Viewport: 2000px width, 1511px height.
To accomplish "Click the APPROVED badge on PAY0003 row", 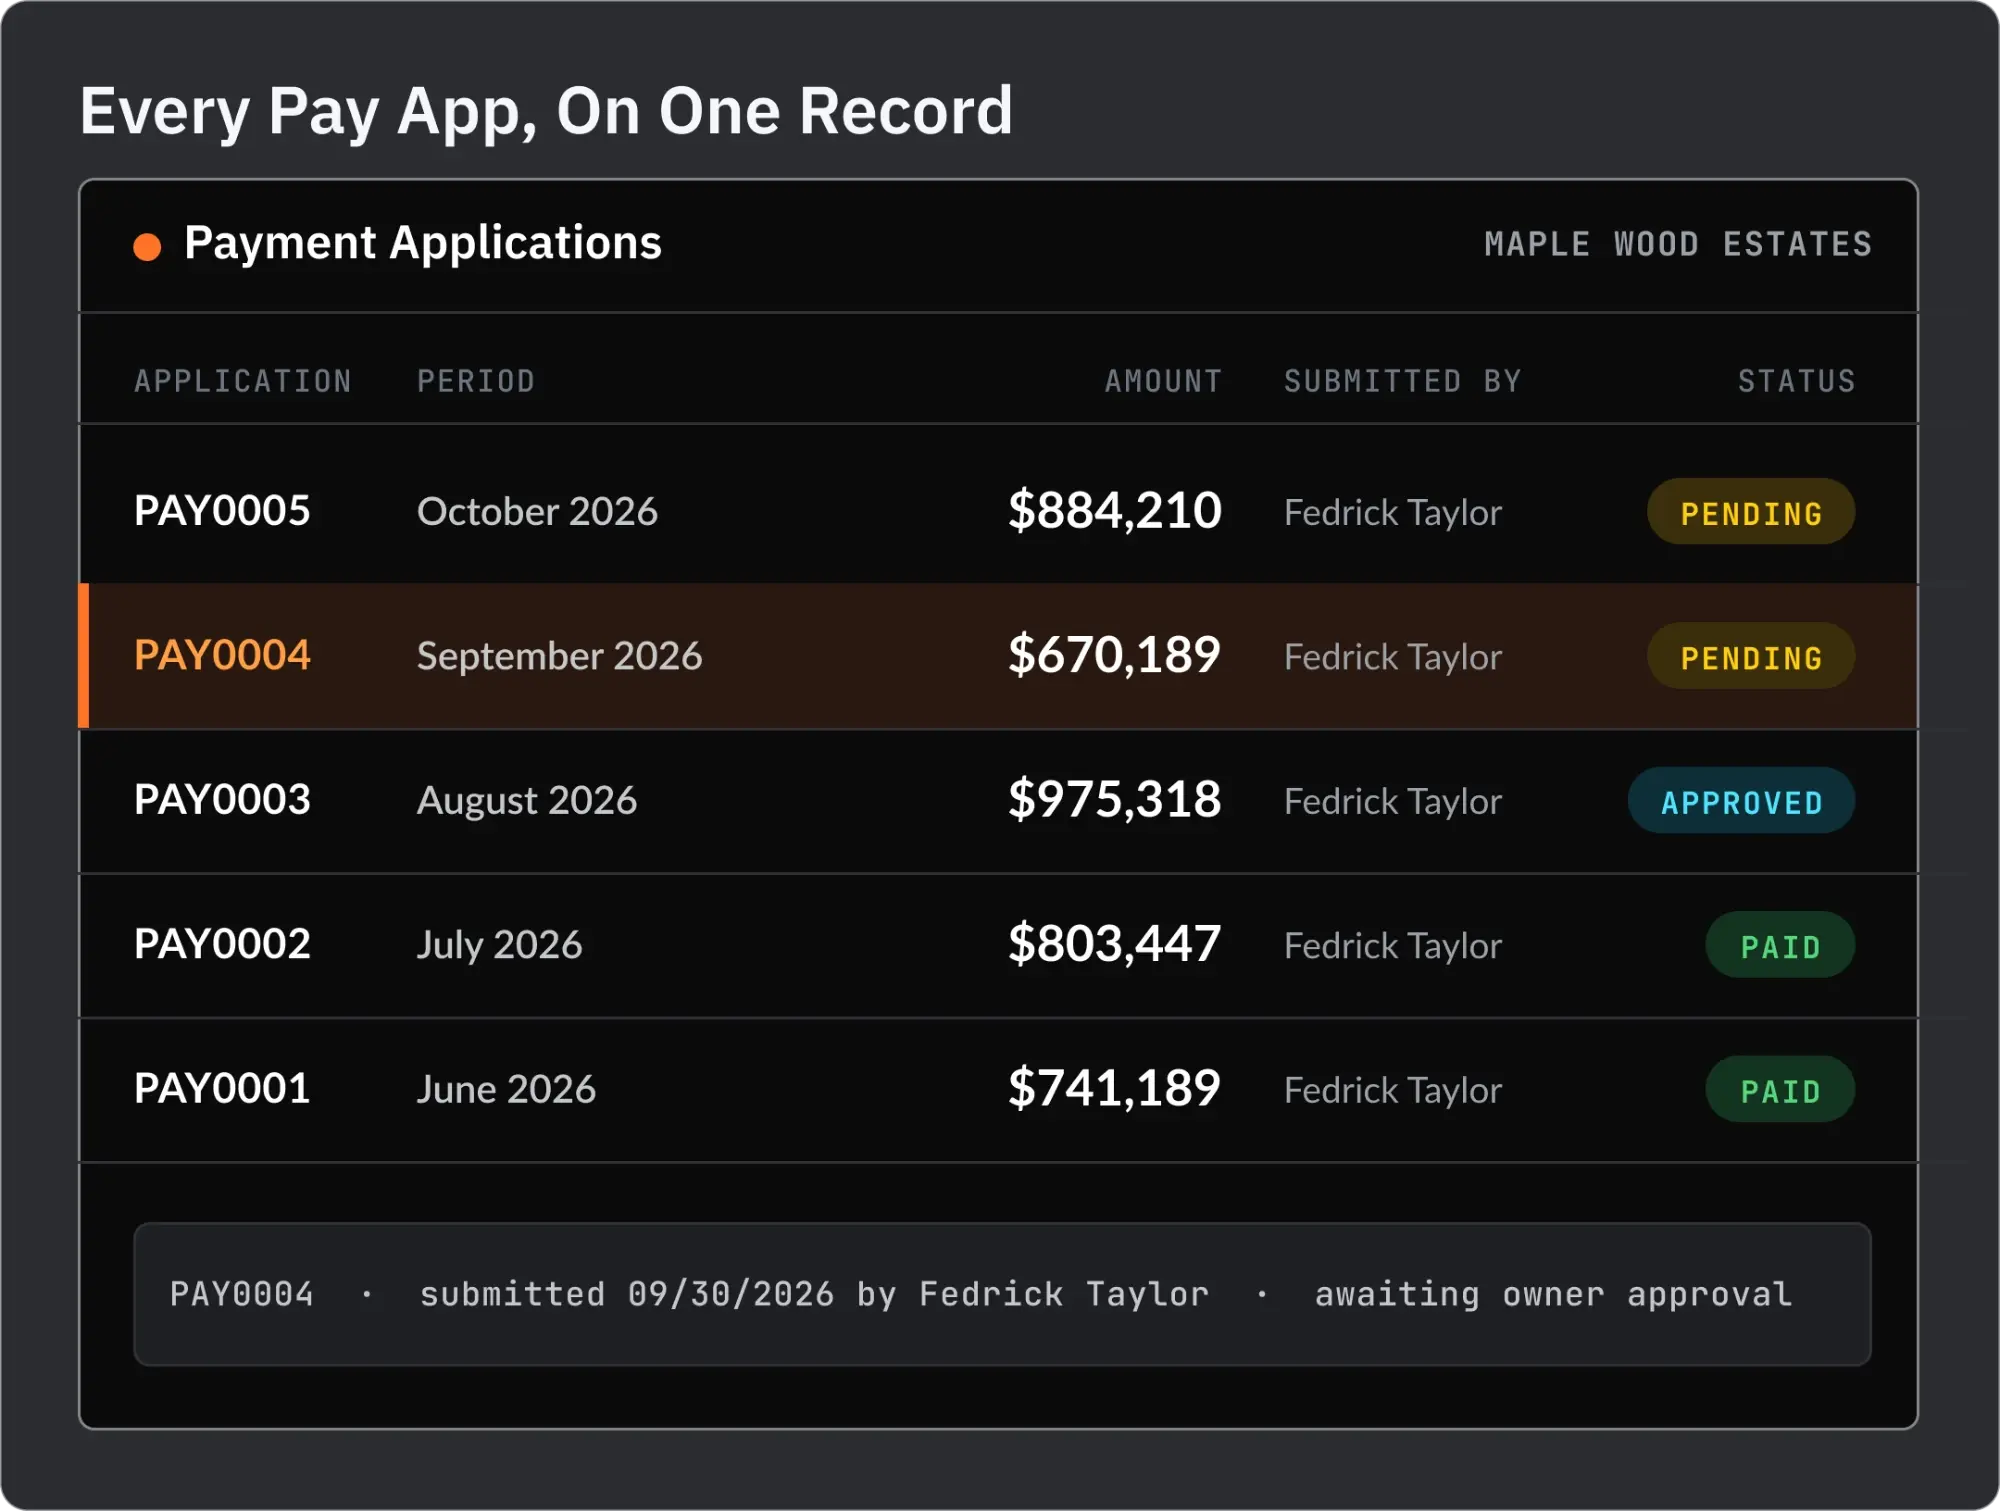I will [1741, 801].
